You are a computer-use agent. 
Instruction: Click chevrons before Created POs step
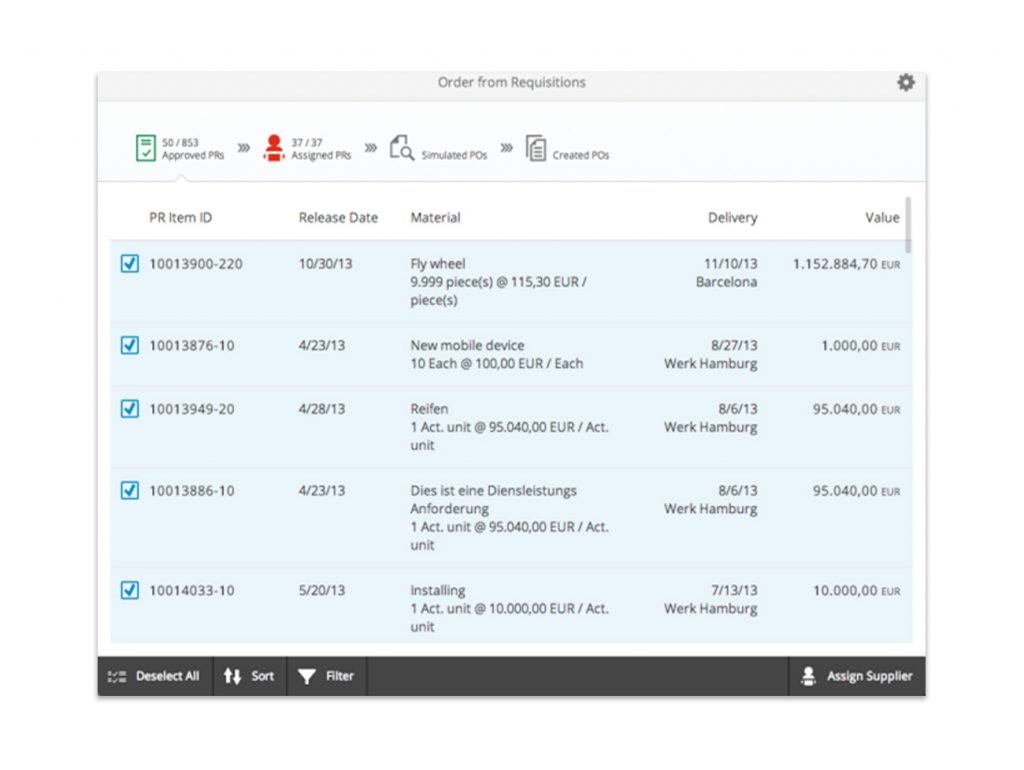coord(505,145)
